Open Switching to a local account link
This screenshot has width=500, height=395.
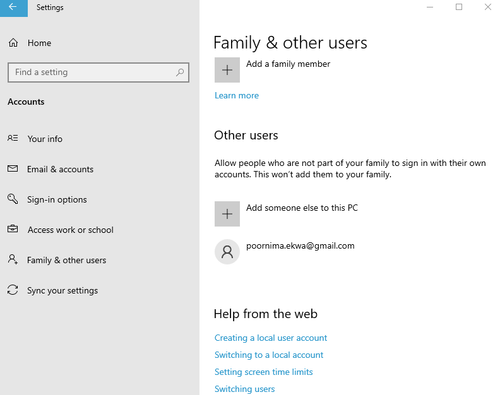pos(269,355)
